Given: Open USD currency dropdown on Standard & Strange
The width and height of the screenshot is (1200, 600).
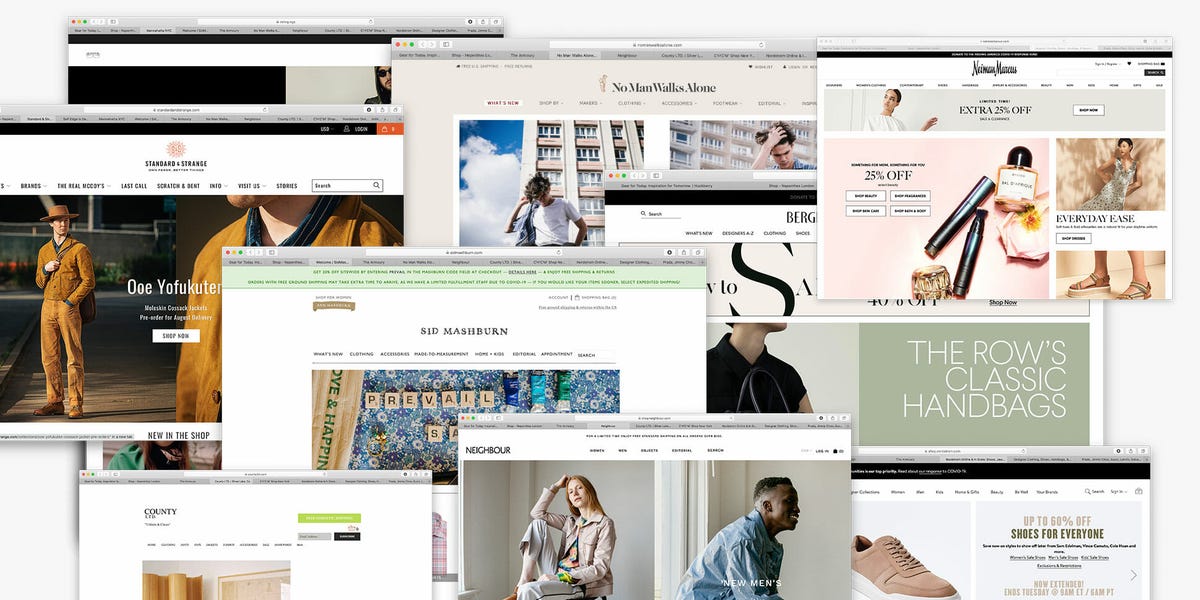Looking at the screenshot, I should click(x=327, y=129).
